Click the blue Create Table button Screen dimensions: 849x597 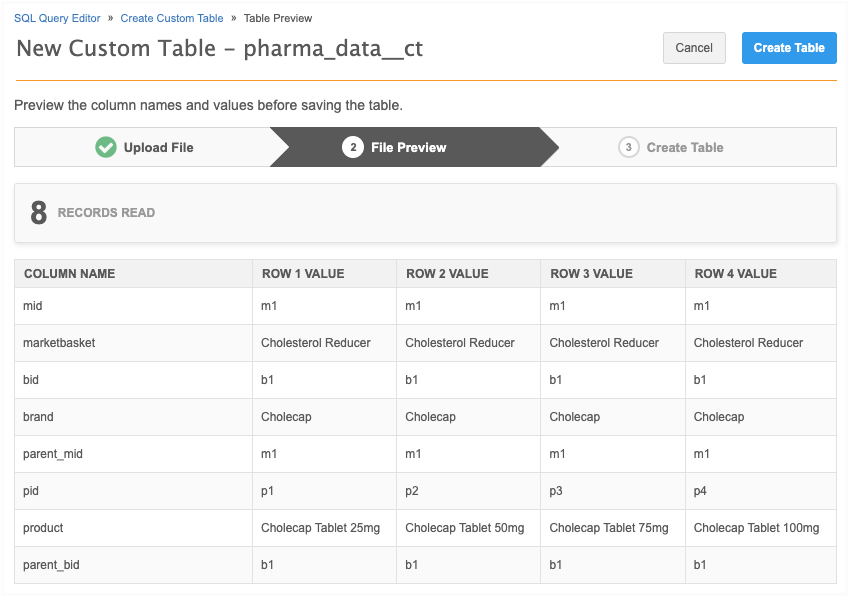click(x=788, y=48)
